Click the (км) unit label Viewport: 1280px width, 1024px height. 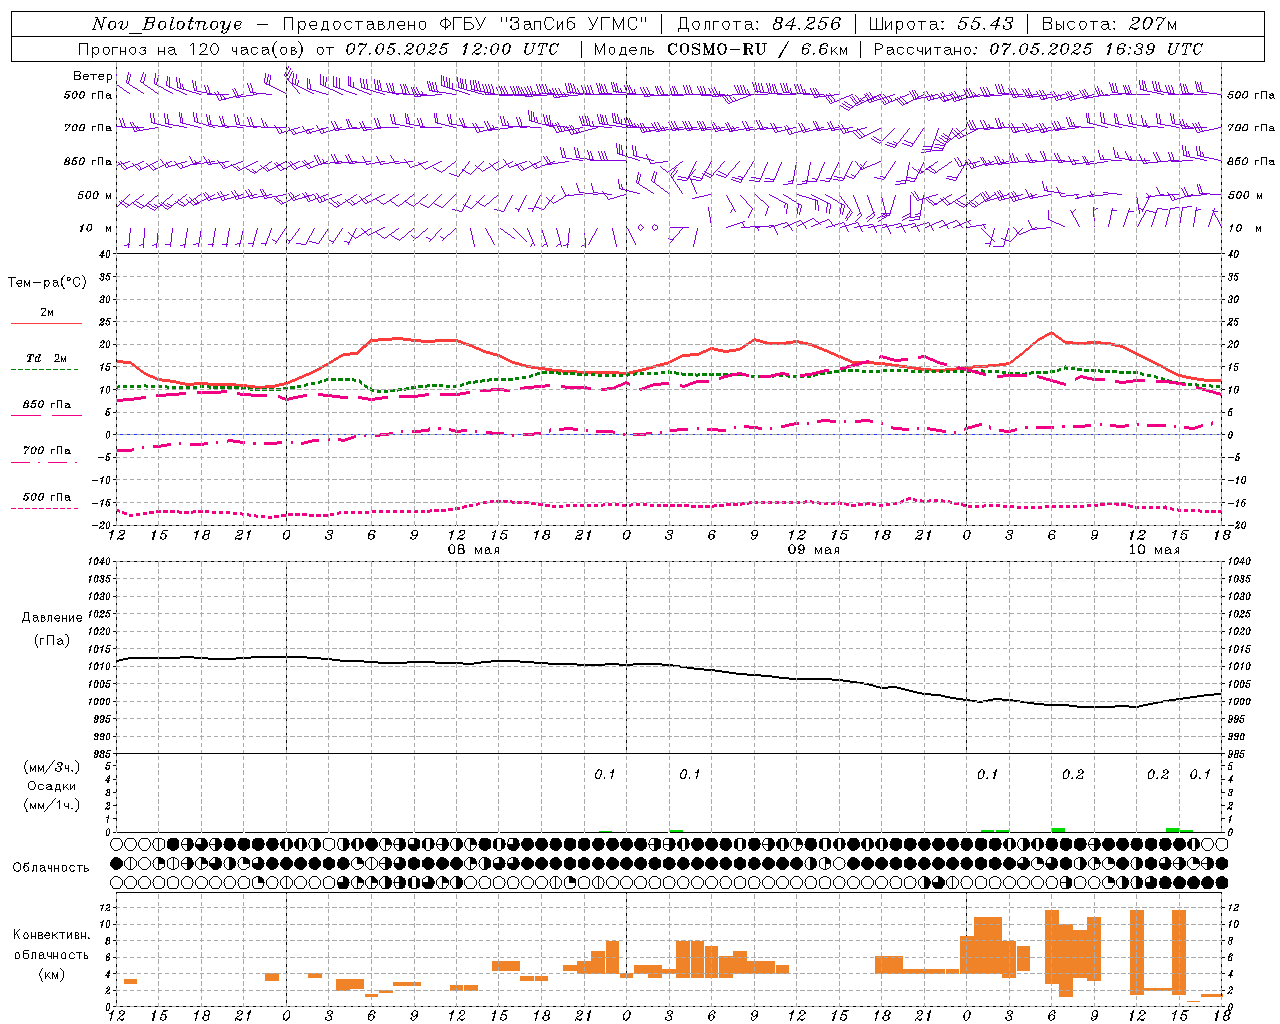pos(52,974)
